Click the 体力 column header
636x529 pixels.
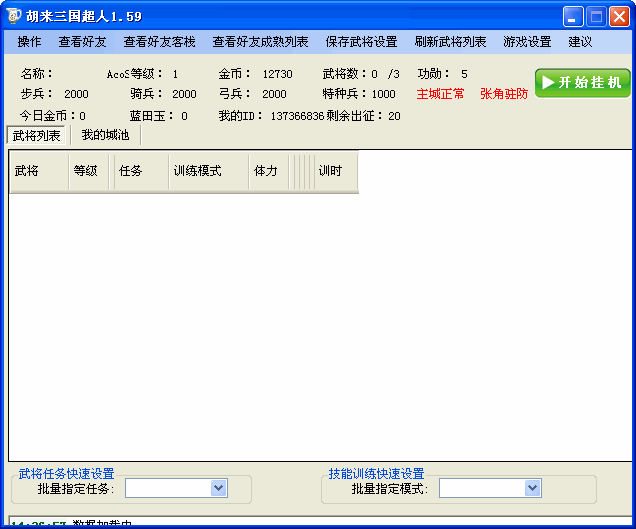(x=269, y=171)
